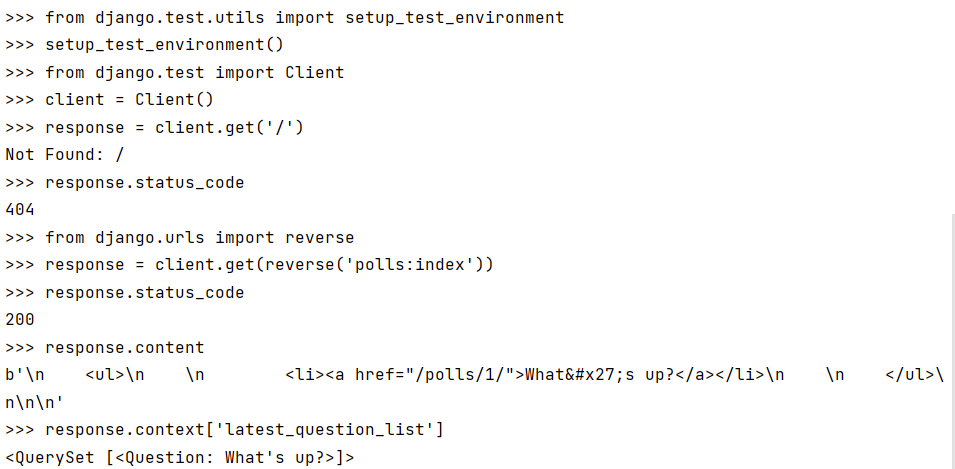955x469 pixels.
Task: Click the "reverse('polls:index')" command line
Action: [269, 265]
